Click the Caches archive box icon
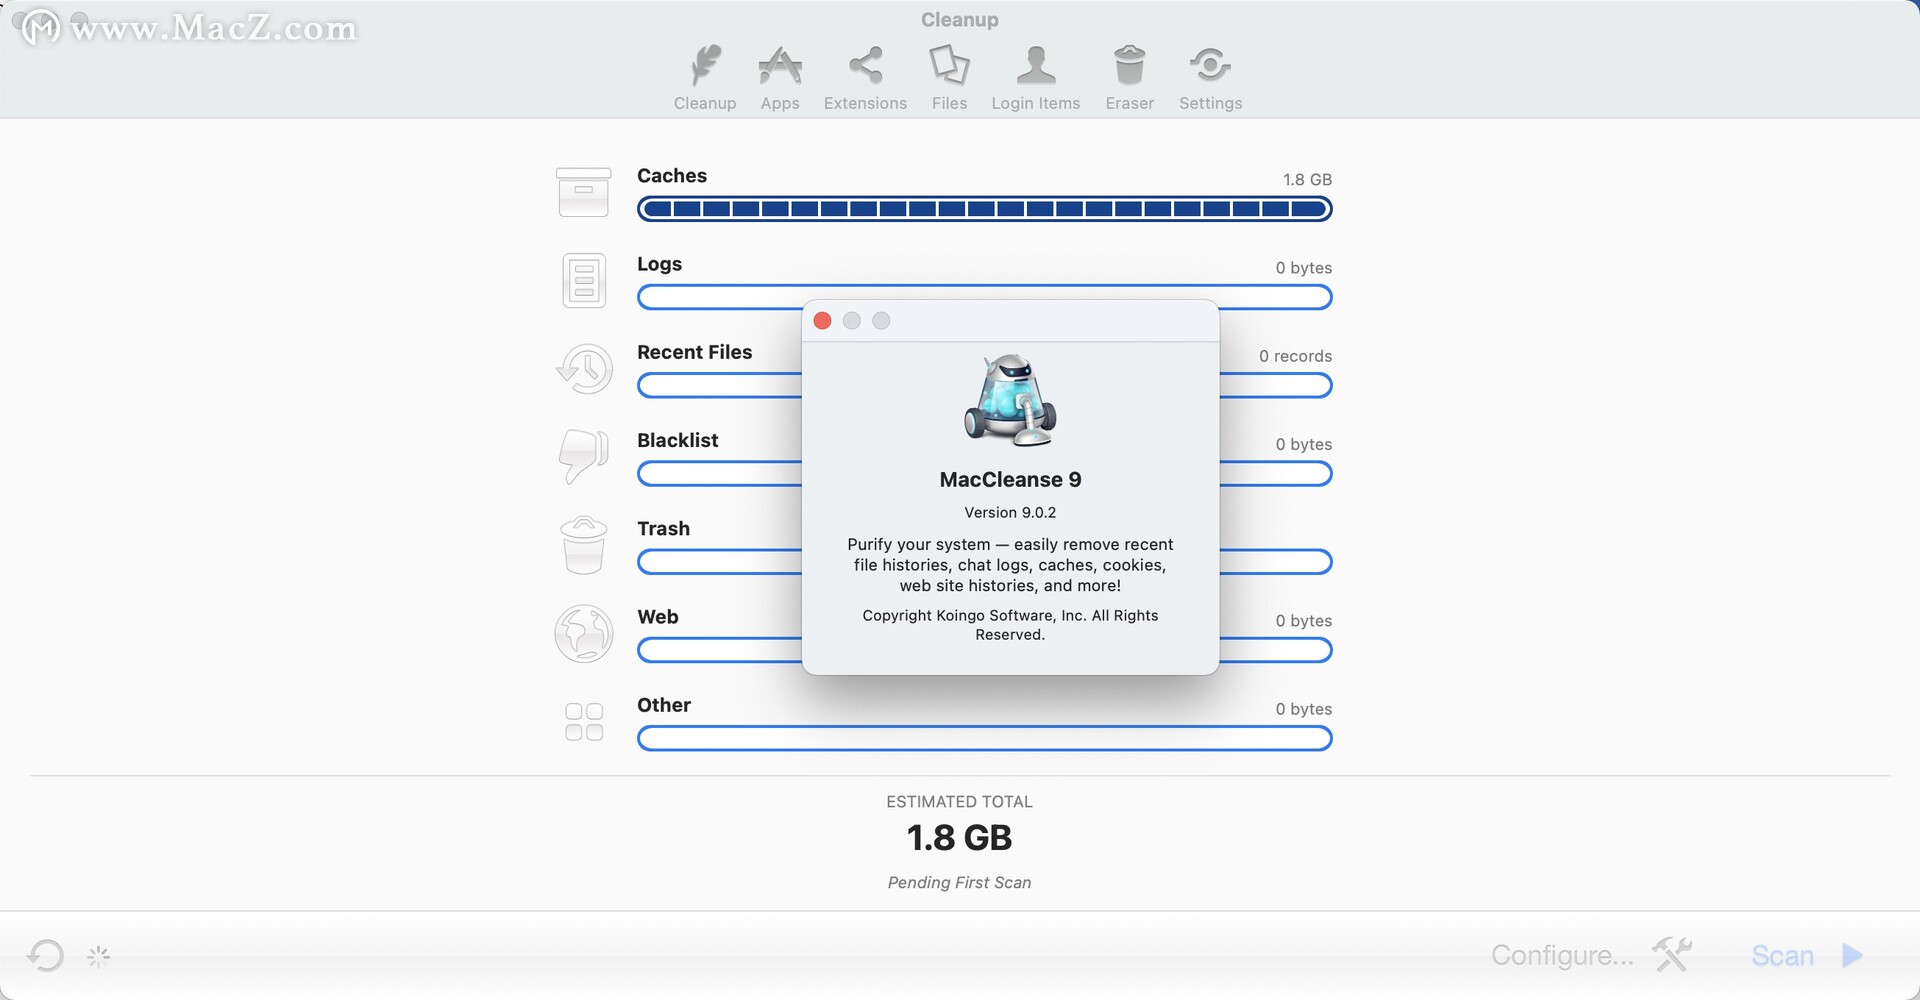Image resolution: width=1920 pixels, height=1000 pixels. 584,192
